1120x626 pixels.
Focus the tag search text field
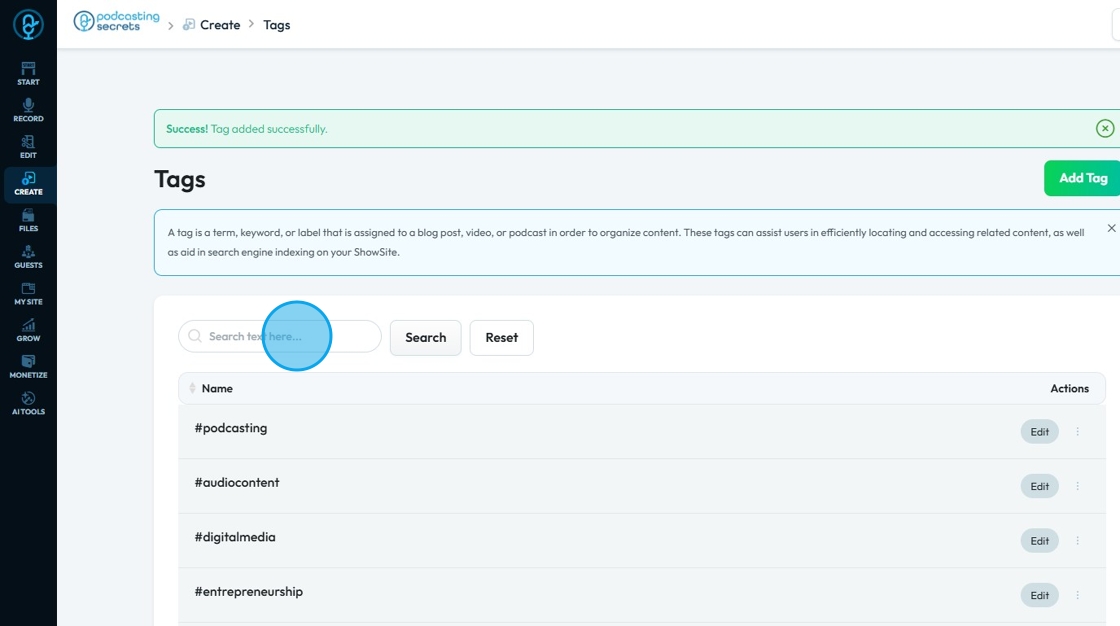[x=285, y=337]
